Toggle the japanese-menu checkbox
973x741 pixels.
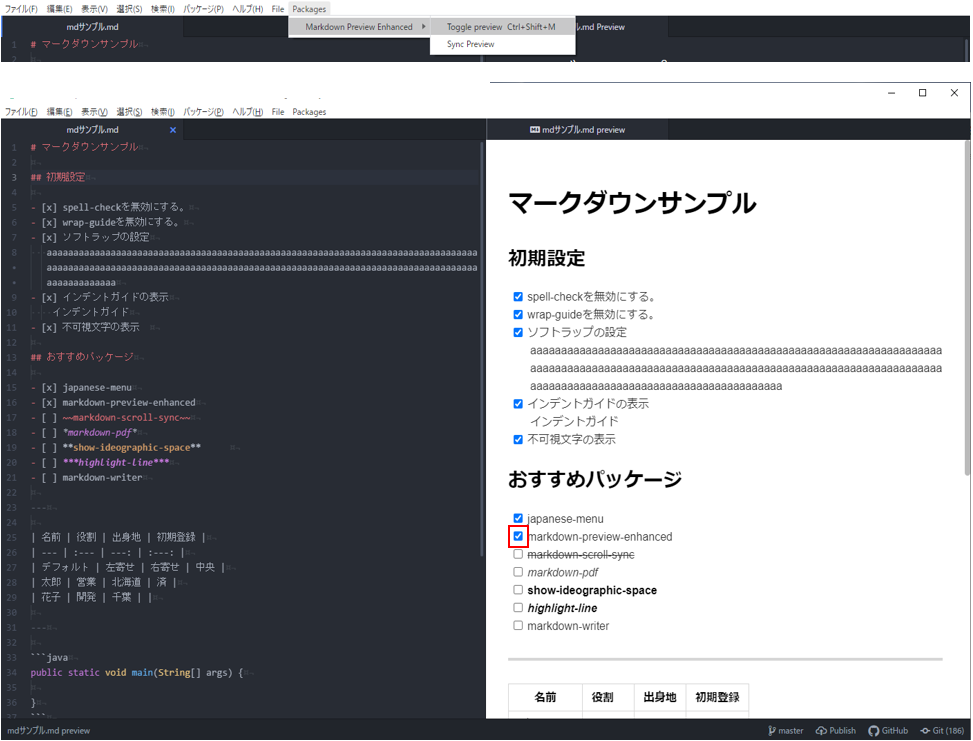pyautogui.click(x=518, y=518)
